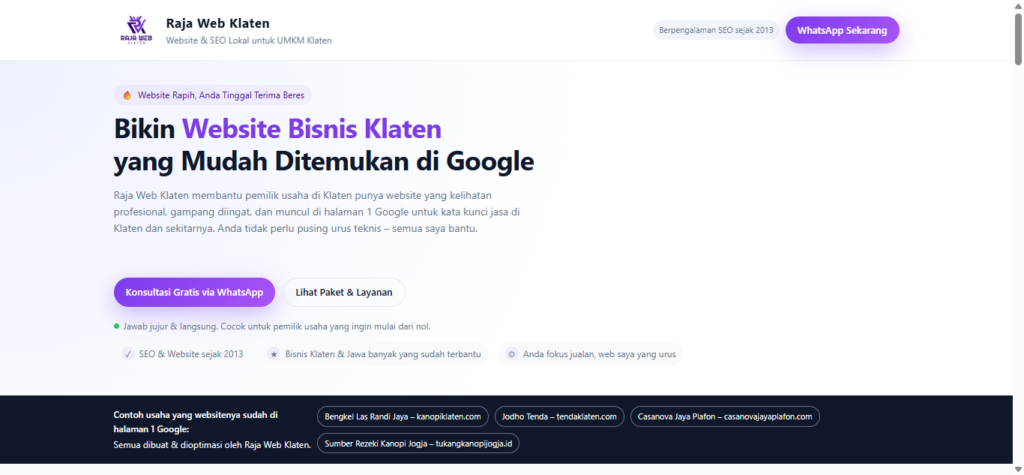Screen dimensions: 1024x475
Task: Visit Sumber Rezeki Kanopi Jogja – tukangkanopijogja.id
Action: click(x=418, y=443)
